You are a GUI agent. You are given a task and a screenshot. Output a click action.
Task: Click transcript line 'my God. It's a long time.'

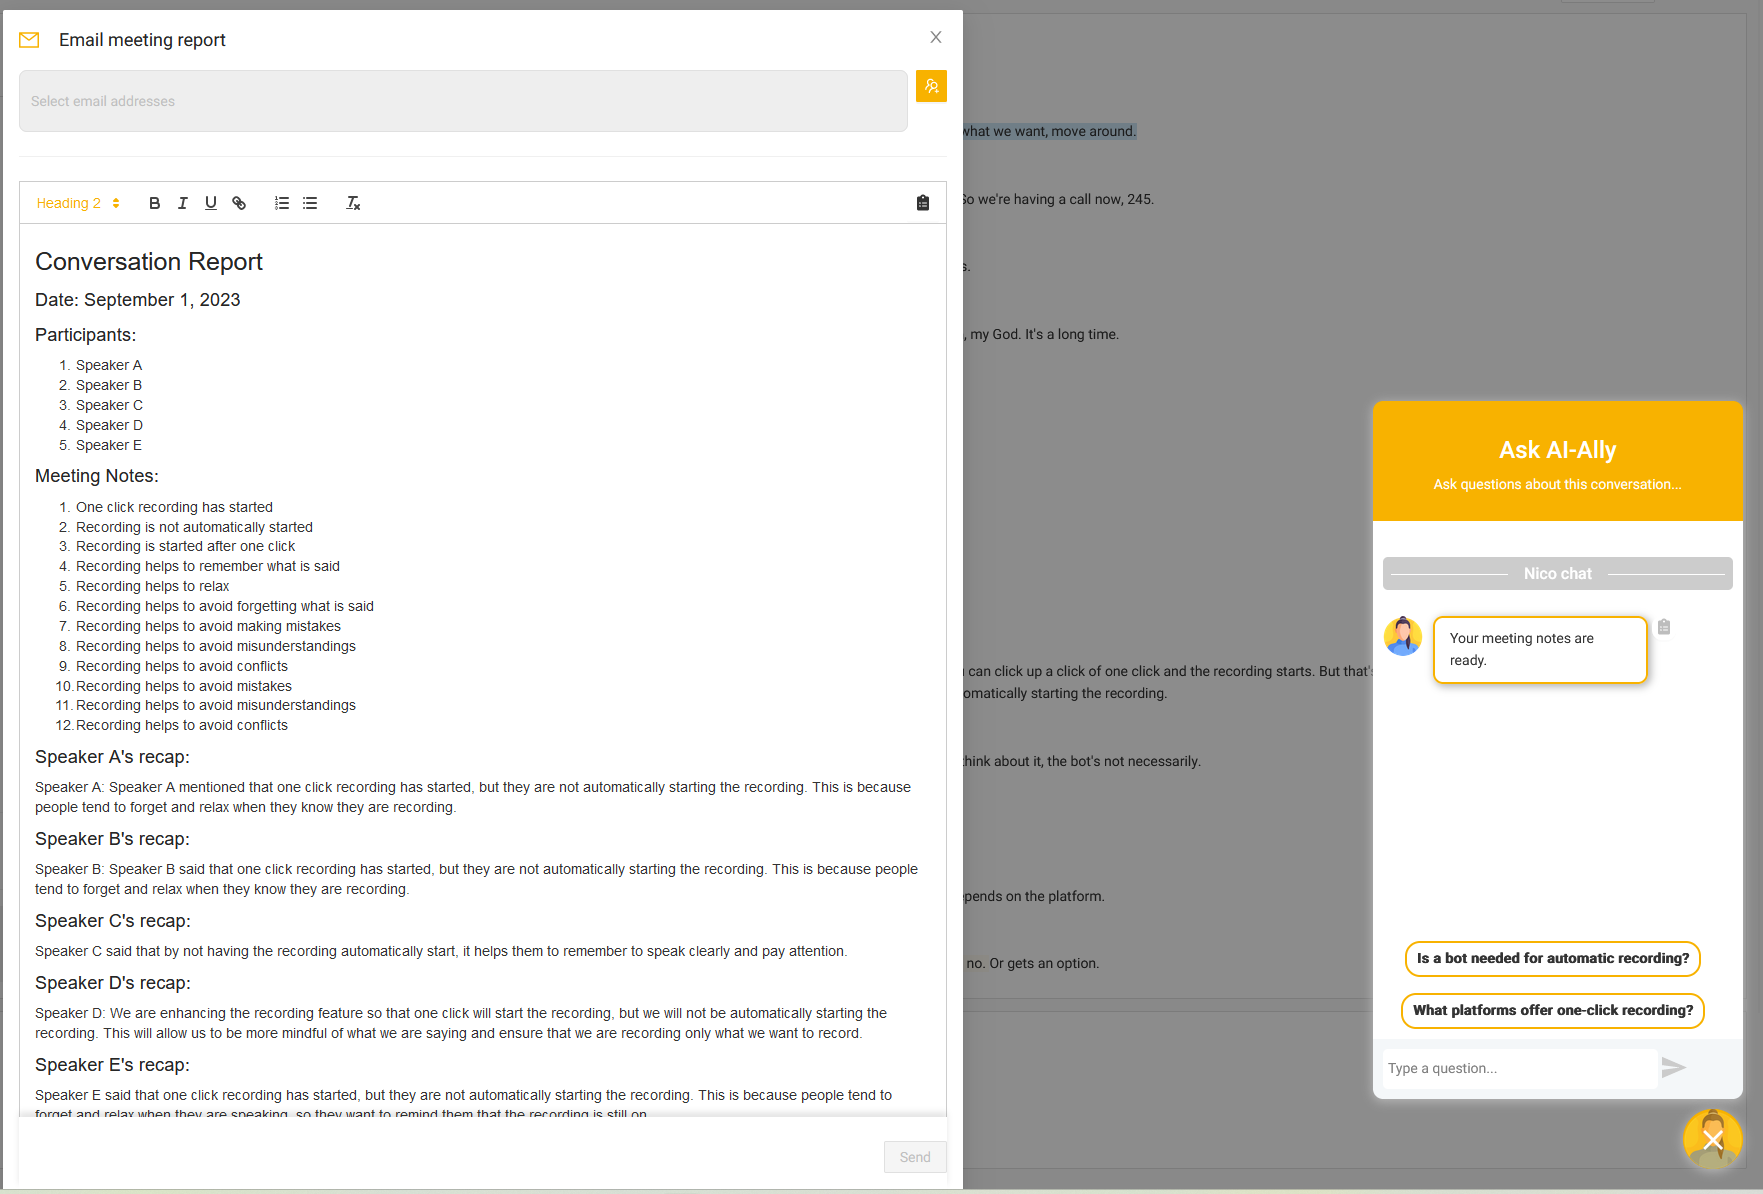tap(1044, 334)
